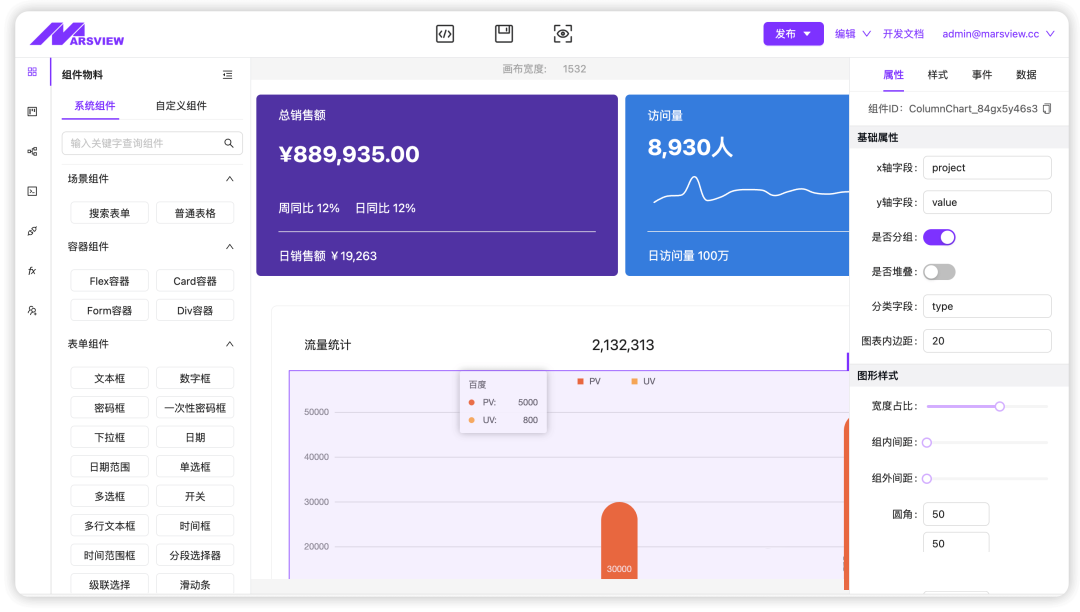Click the 分段选择器 component

(x=195, y=556)
